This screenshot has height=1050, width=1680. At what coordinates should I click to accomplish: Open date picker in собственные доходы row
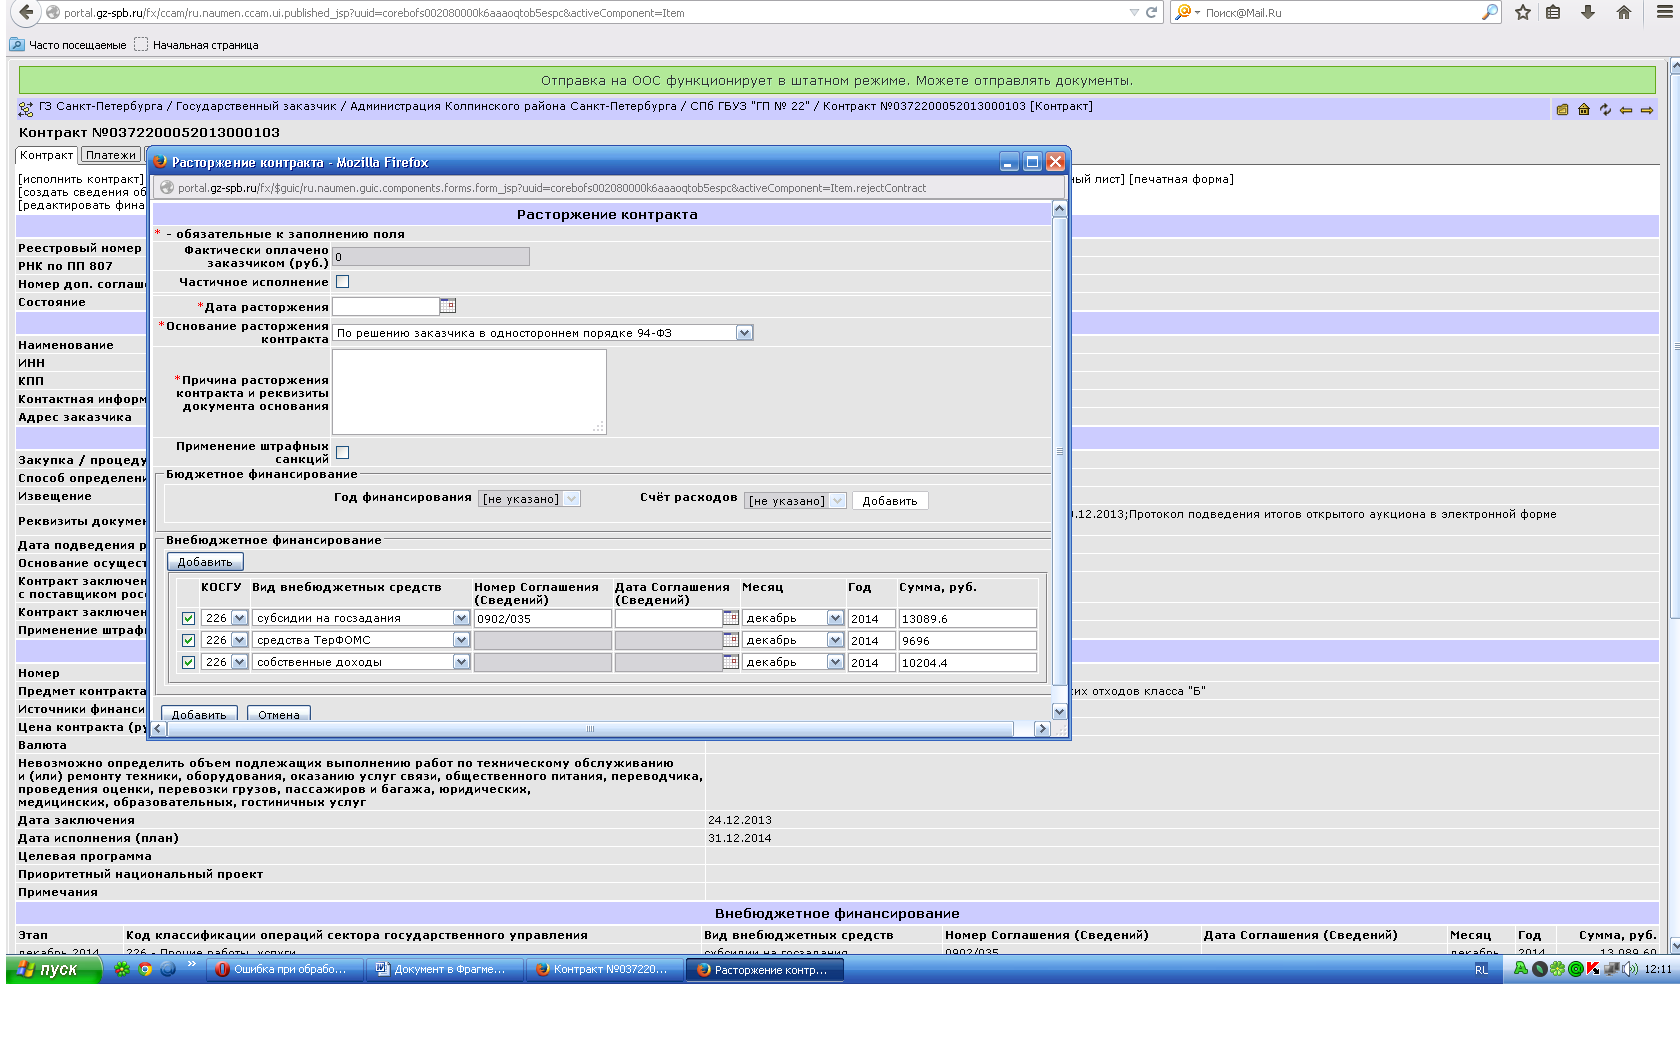[731, 662]
